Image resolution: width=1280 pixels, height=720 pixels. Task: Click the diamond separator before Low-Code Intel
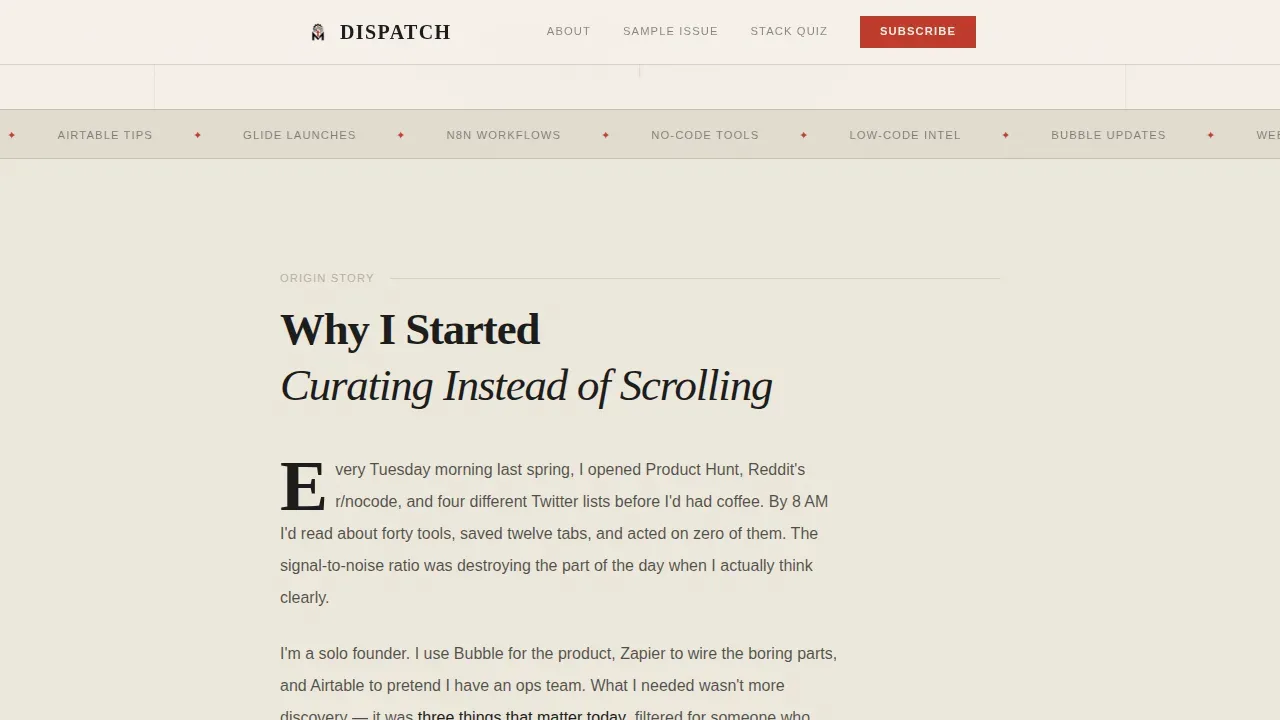click(x=804, y=135)
